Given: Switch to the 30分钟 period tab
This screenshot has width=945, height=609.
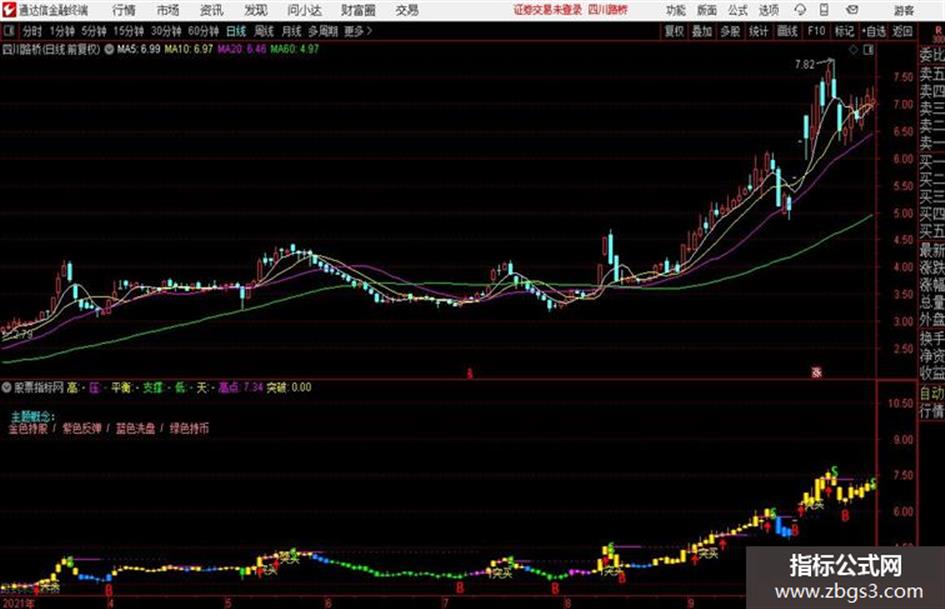Looking at the screenshot, I should (x=166, y=31).
